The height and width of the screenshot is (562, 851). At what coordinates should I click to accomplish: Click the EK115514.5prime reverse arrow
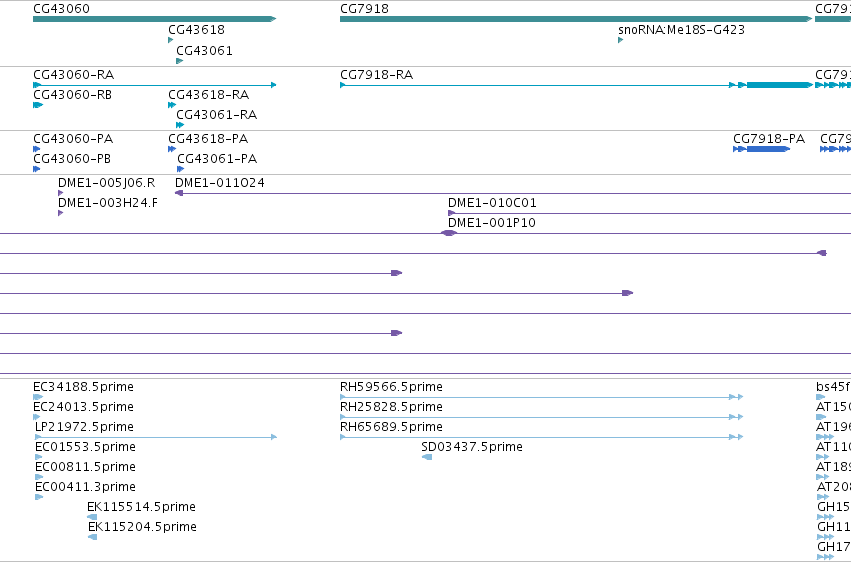92,517
